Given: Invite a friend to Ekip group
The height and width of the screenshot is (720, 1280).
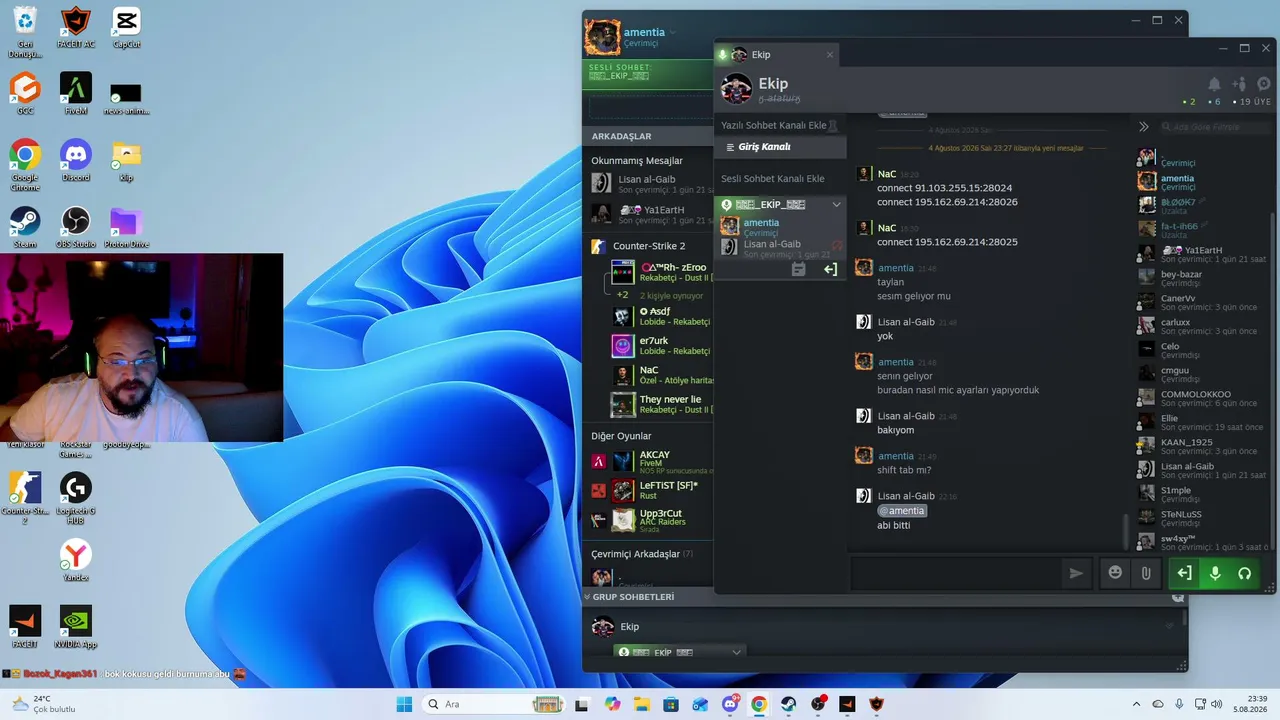Looking at the screenshot, I should (1240, 85).
